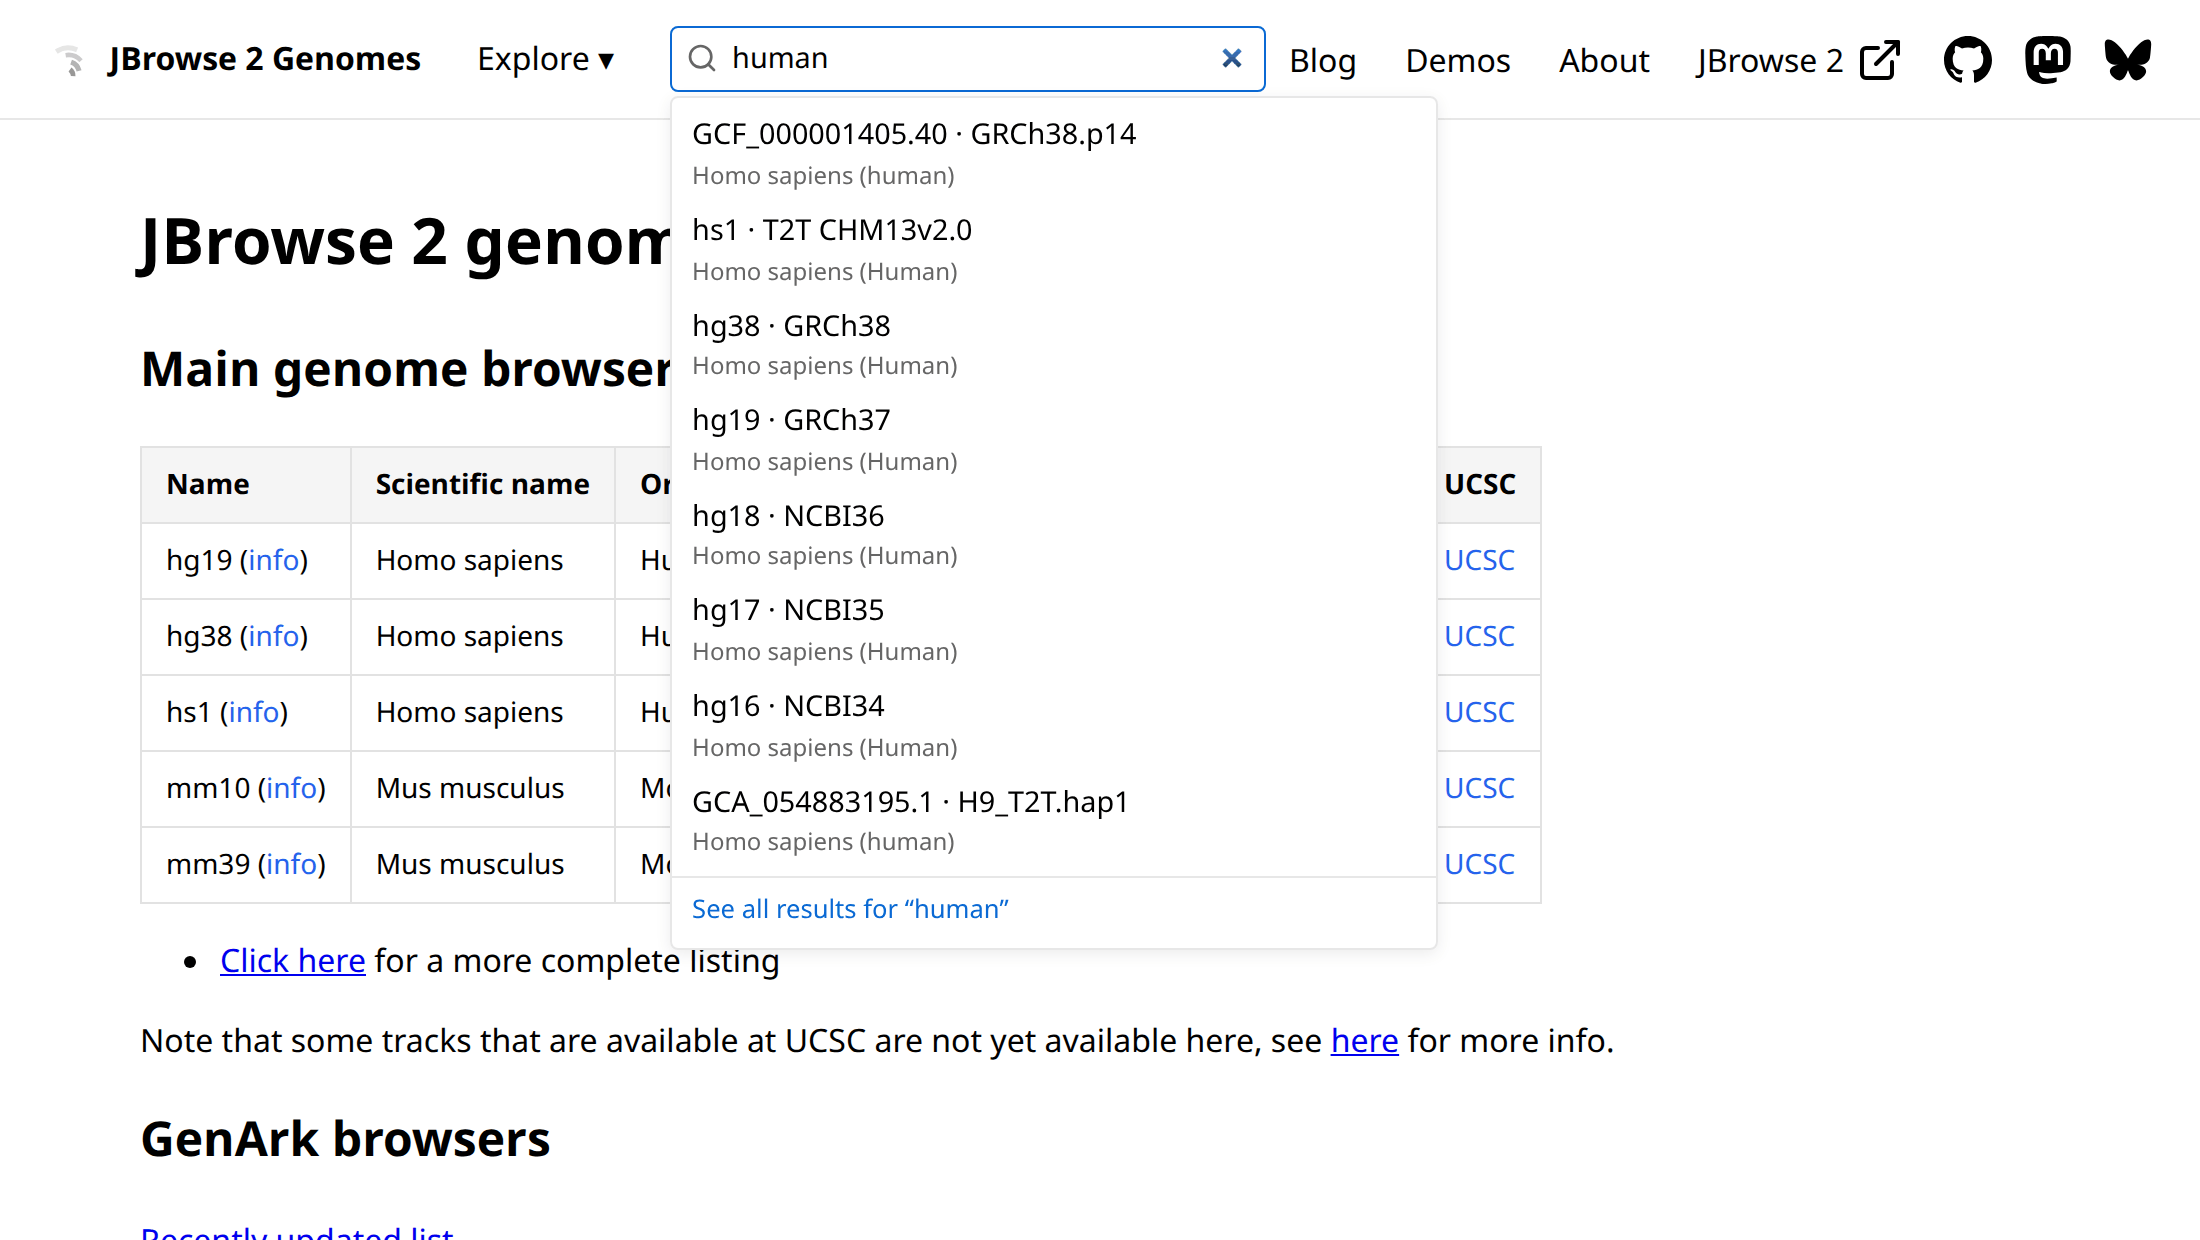The width and height of the screenshot is (2200, 1240).
Task: Open UCSC link in hs1 row
Action: click(x=1479, y=712)
